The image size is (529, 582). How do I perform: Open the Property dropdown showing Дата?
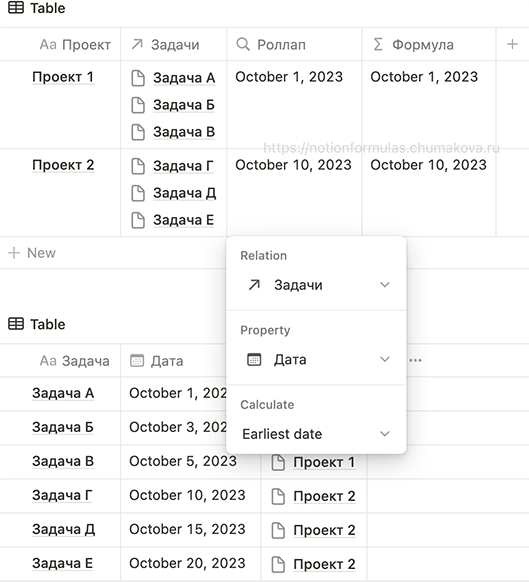tap(316, 359)
